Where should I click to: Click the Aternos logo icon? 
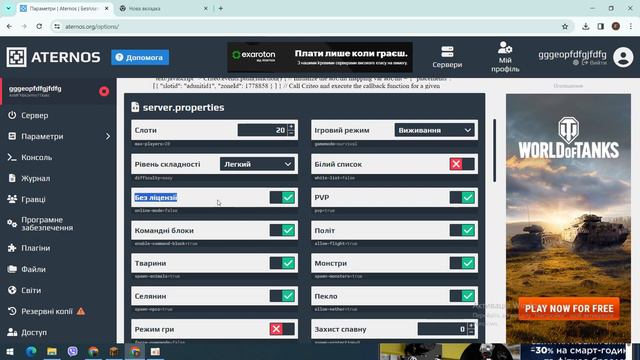[16, 57]
